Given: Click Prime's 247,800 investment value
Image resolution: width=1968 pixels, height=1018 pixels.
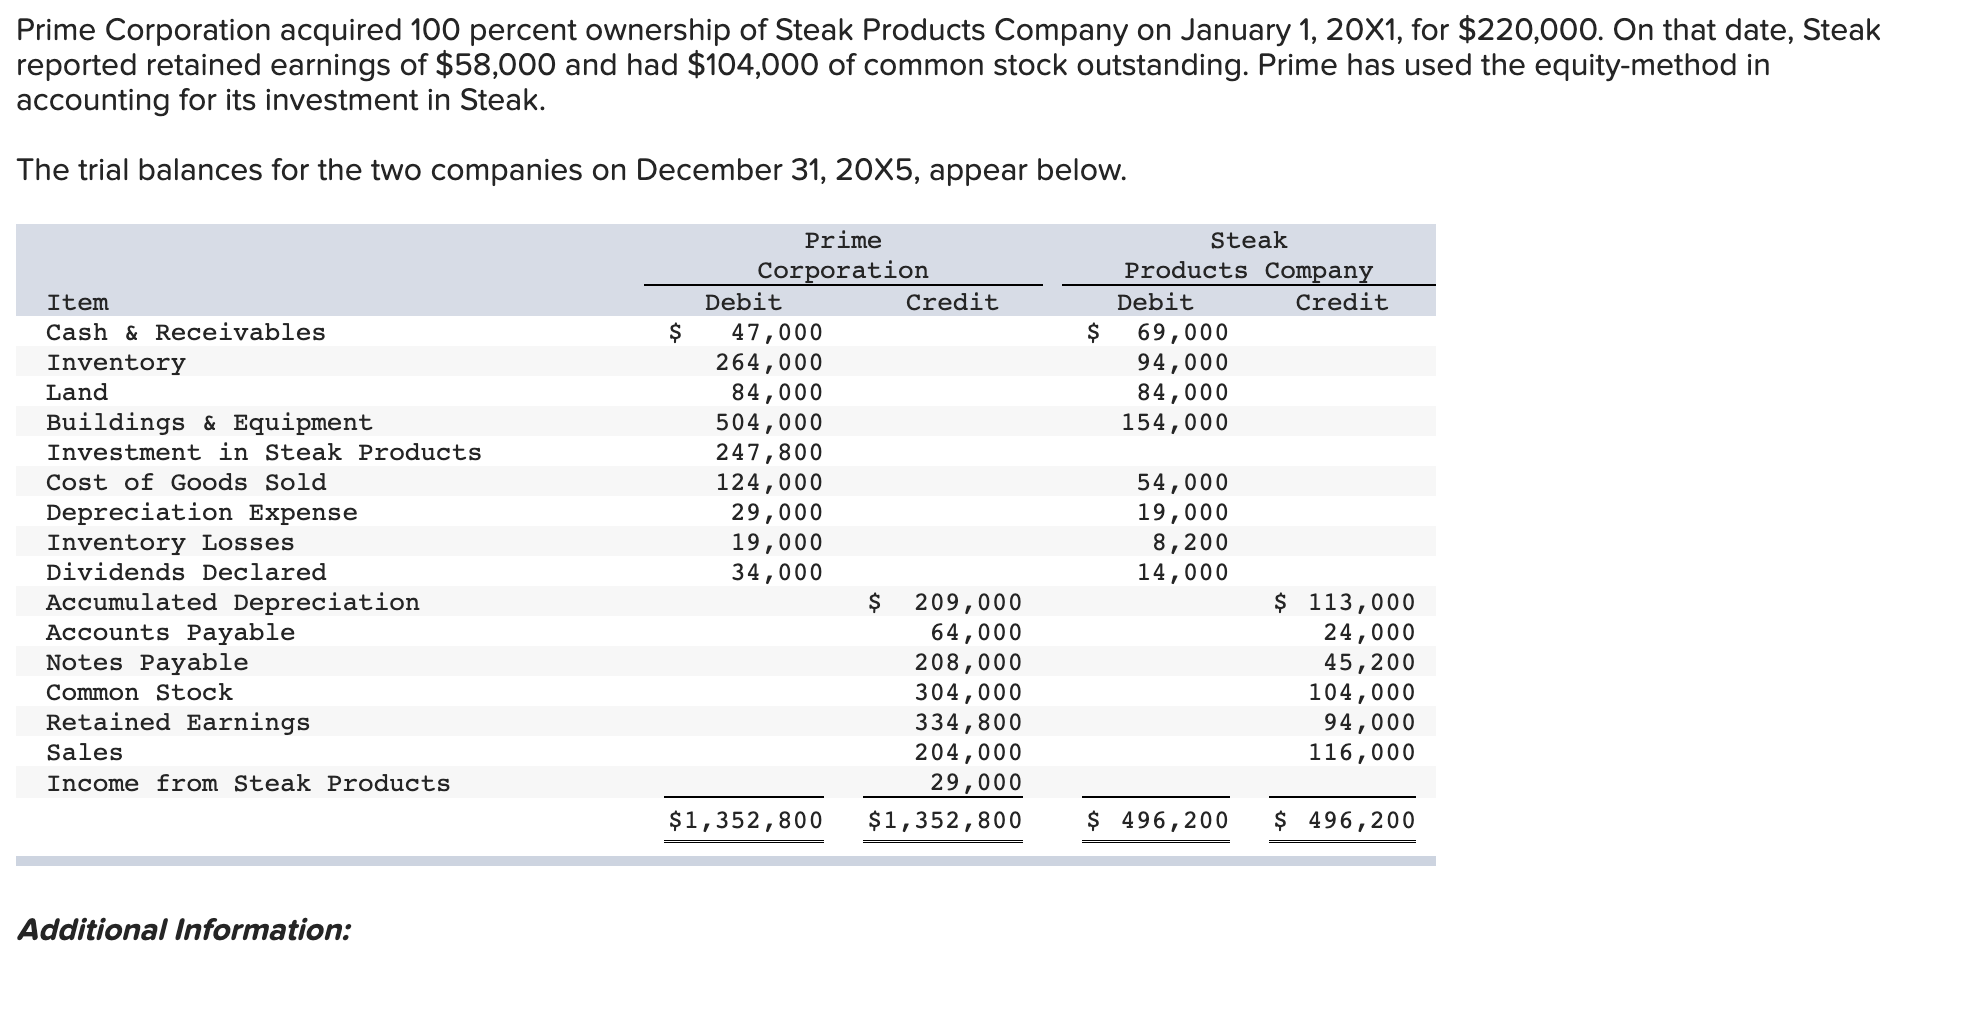Looking at the screenshot, I should tap(769, 452).
